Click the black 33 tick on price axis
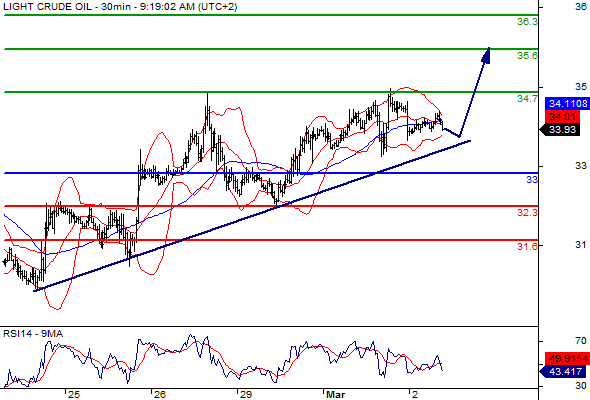This screenshot has width=590, height=400. [x=581, y=165]
